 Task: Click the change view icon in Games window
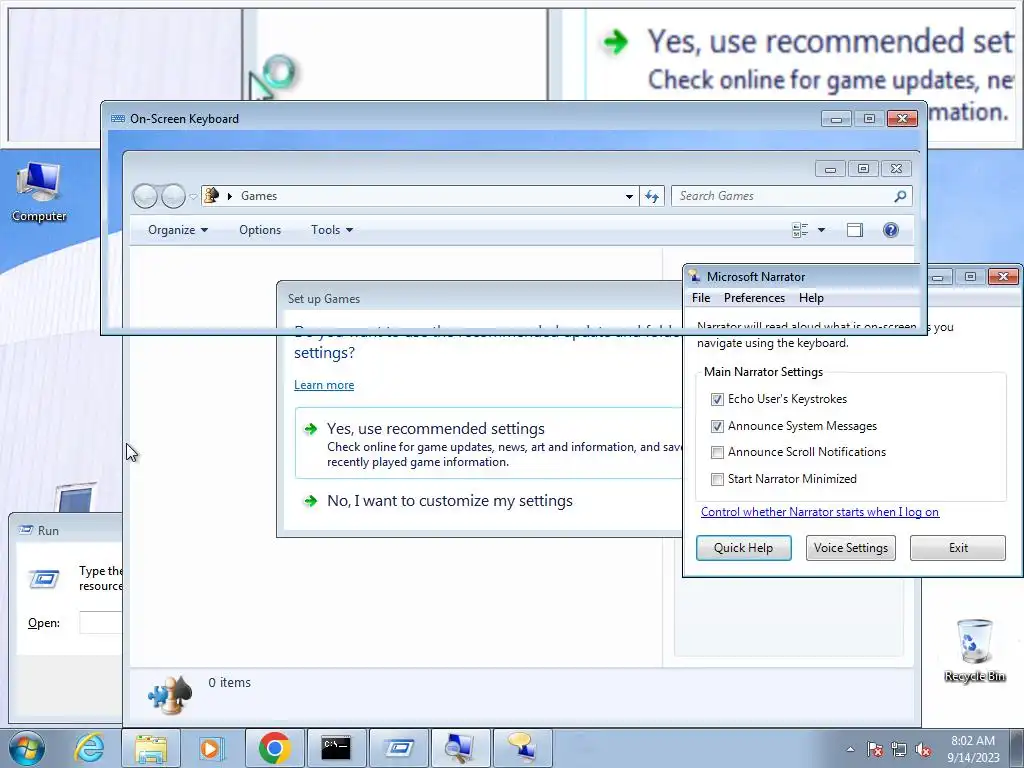pos(800,230)
